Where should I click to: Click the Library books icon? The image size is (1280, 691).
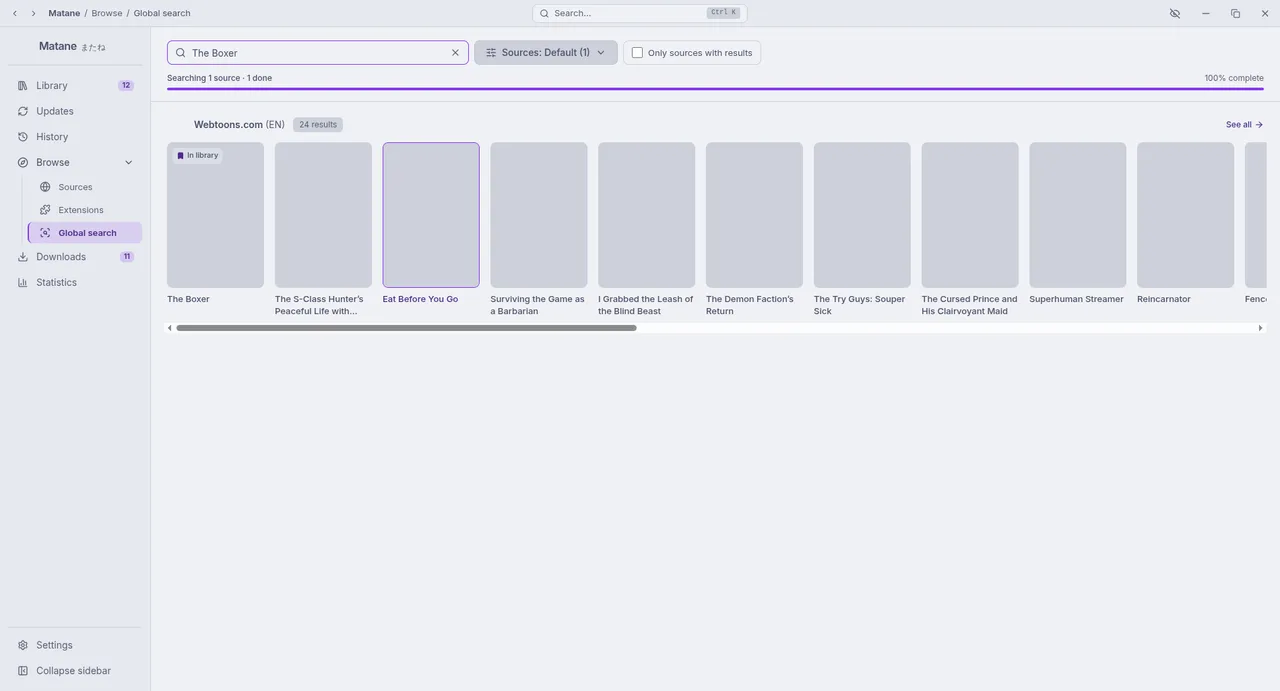coord(23,86)
